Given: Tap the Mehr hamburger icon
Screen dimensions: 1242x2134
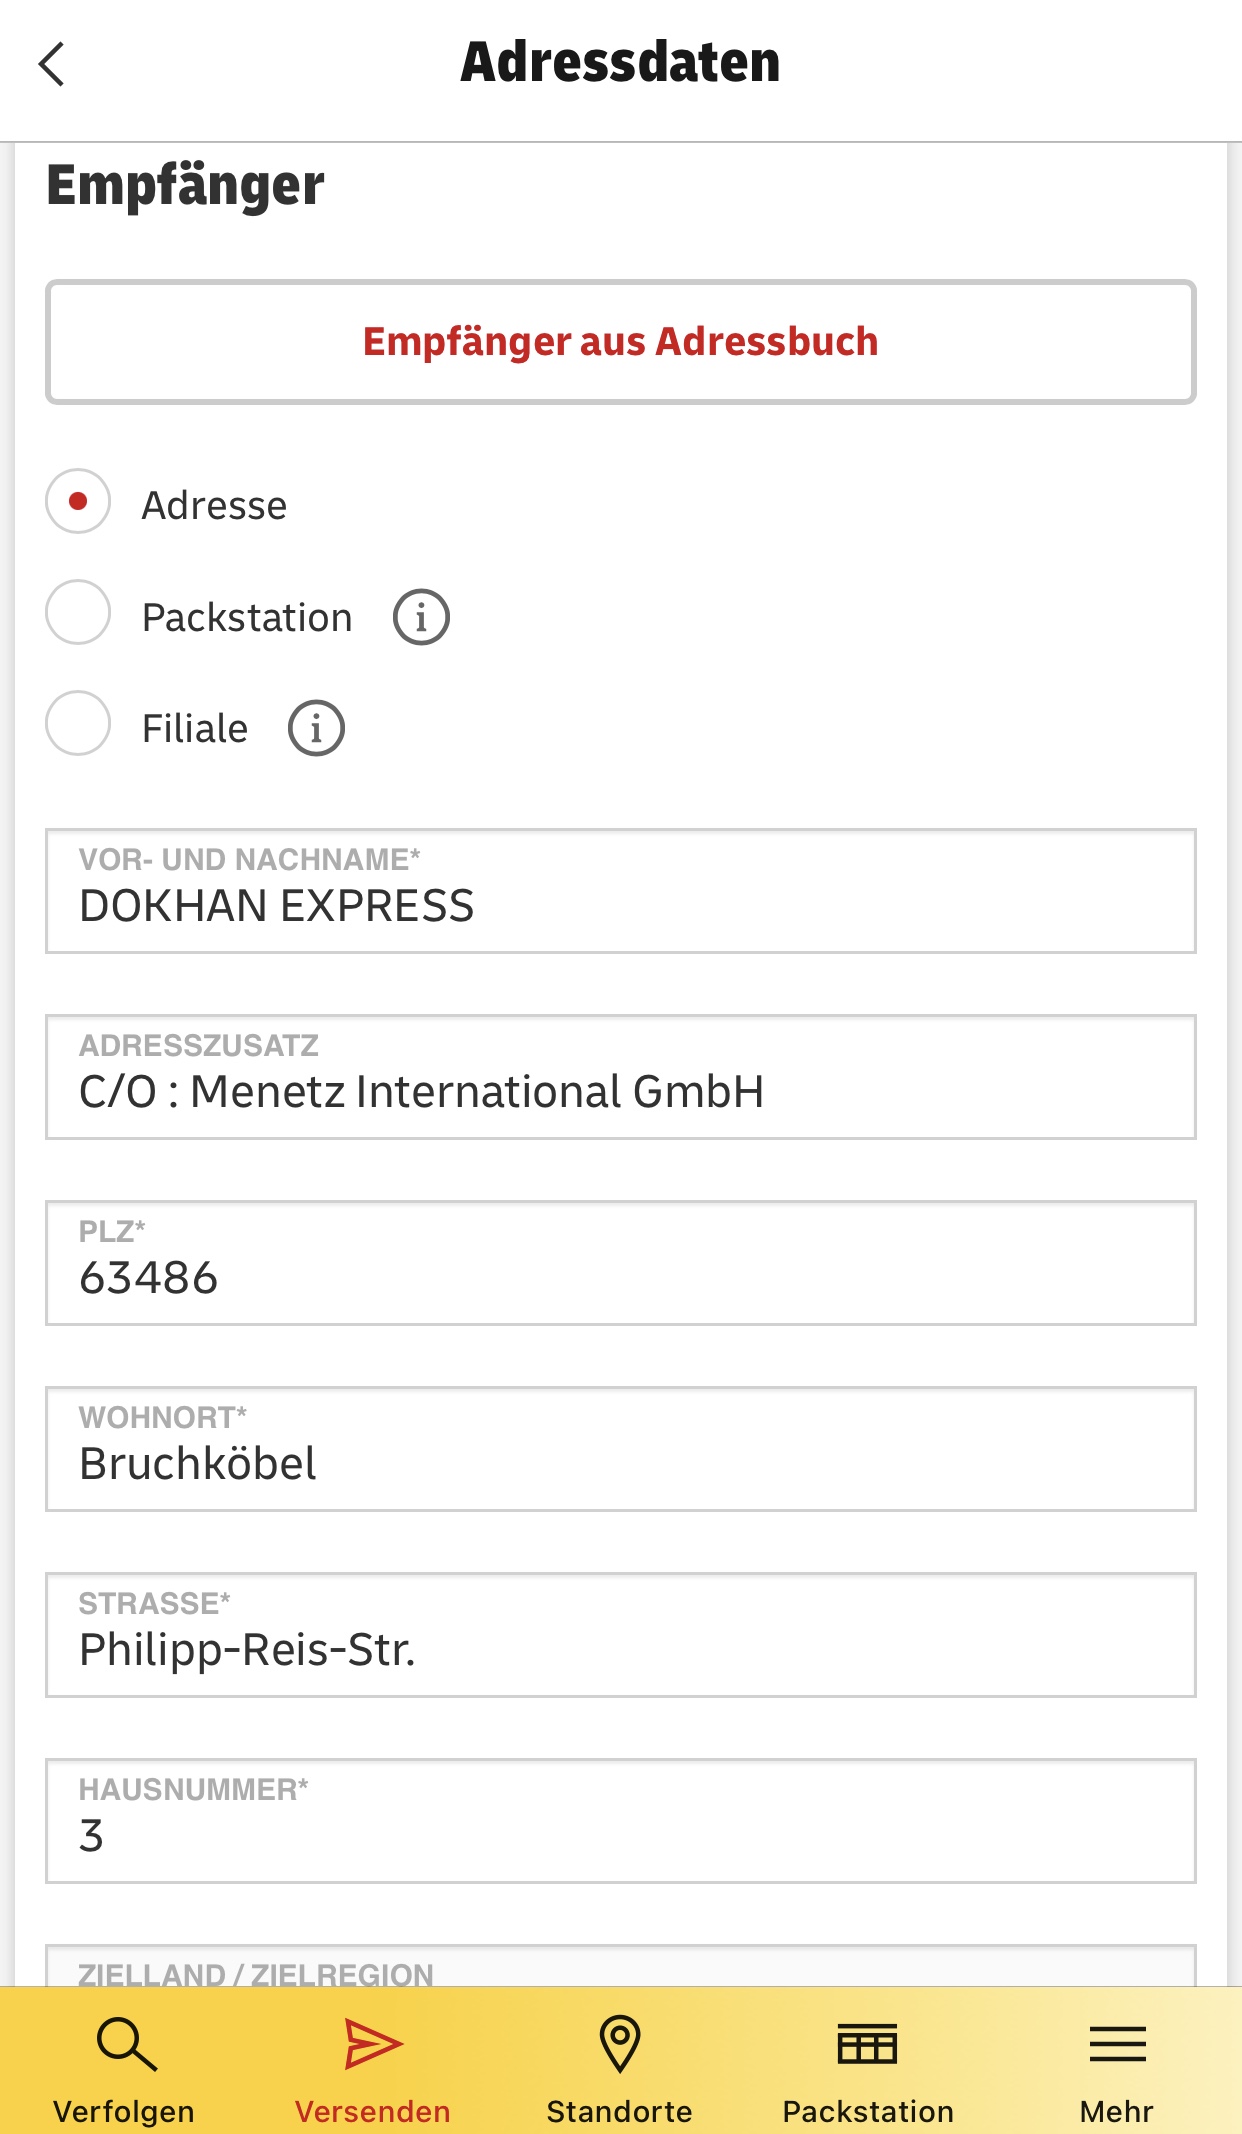Looking at the screenshot, I should [1117, 2044].
